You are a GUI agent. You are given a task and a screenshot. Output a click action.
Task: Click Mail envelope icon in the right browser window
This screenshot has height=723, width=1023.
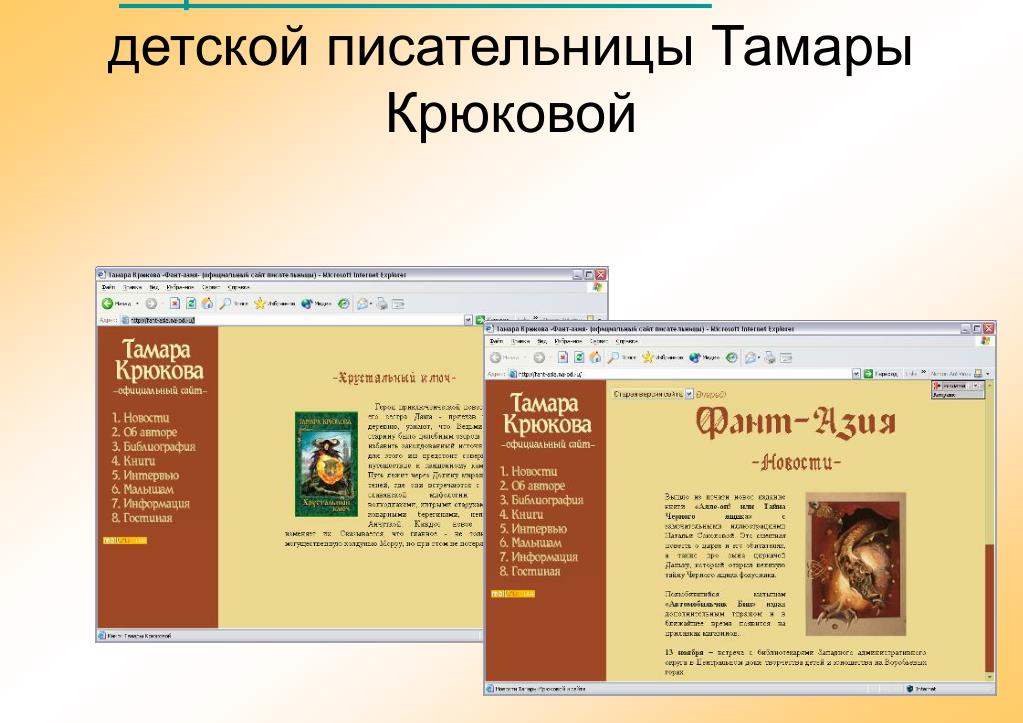[750, 358]
